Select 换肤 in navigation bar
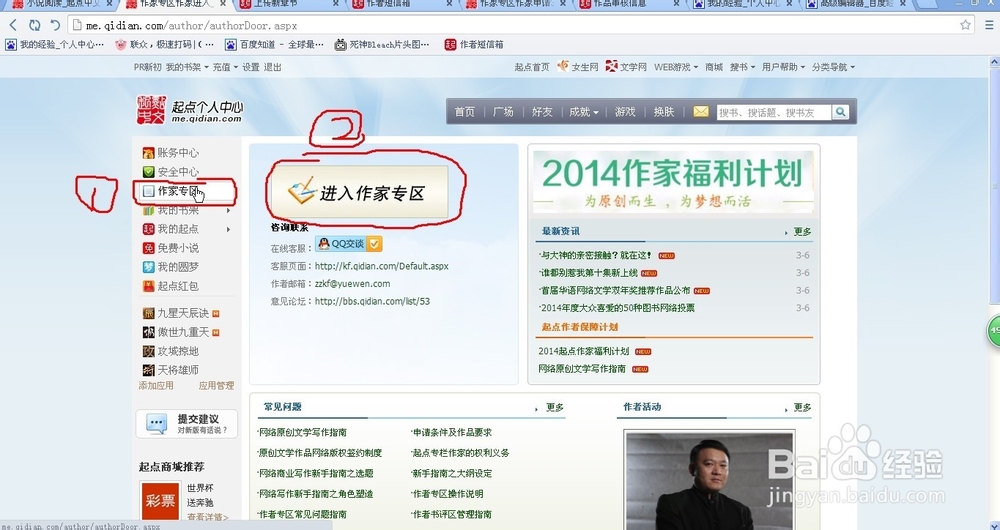This screenshot has width=1000, height=530. 664,112
